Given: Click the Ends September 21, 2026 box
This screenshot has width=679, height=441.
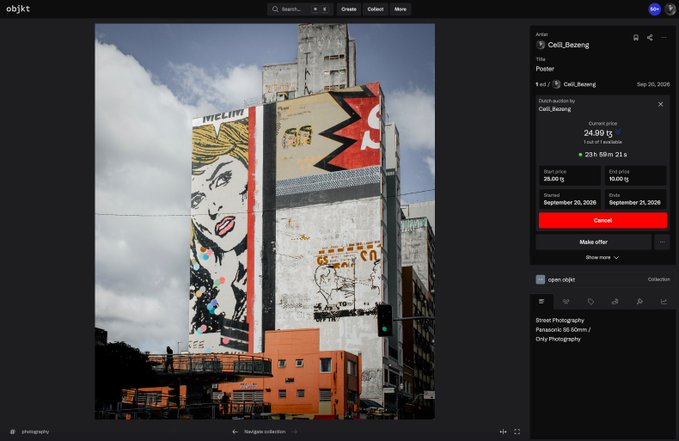Looking at the screenshot, I should pyautogui.click(x=635, y=199).
